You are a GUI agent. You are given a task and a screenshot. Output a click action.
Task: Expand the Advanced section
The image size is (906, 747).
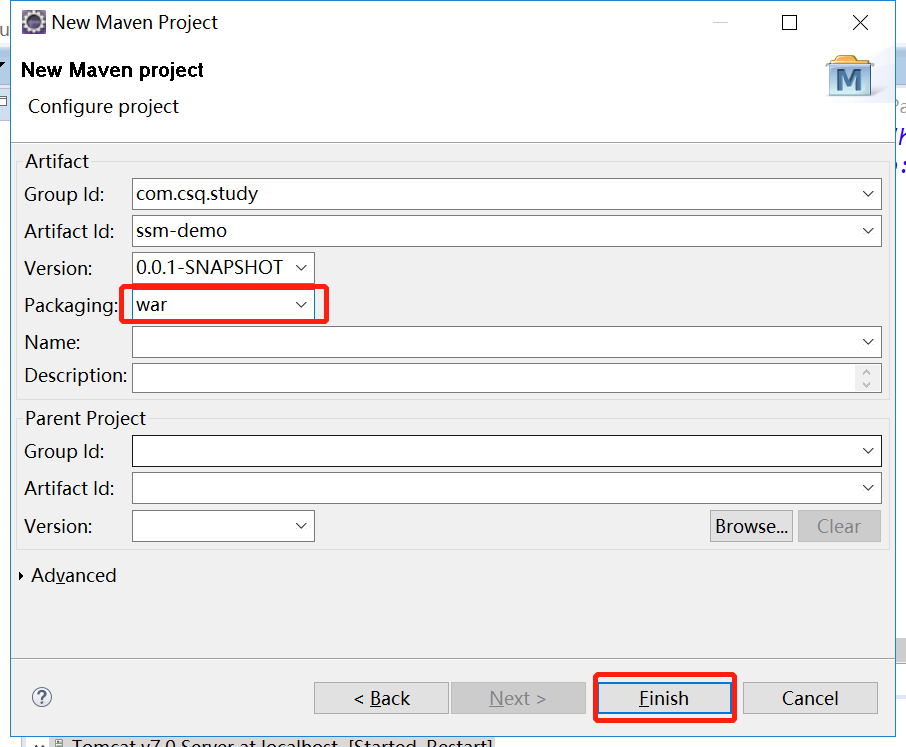[x=21, y=576]
